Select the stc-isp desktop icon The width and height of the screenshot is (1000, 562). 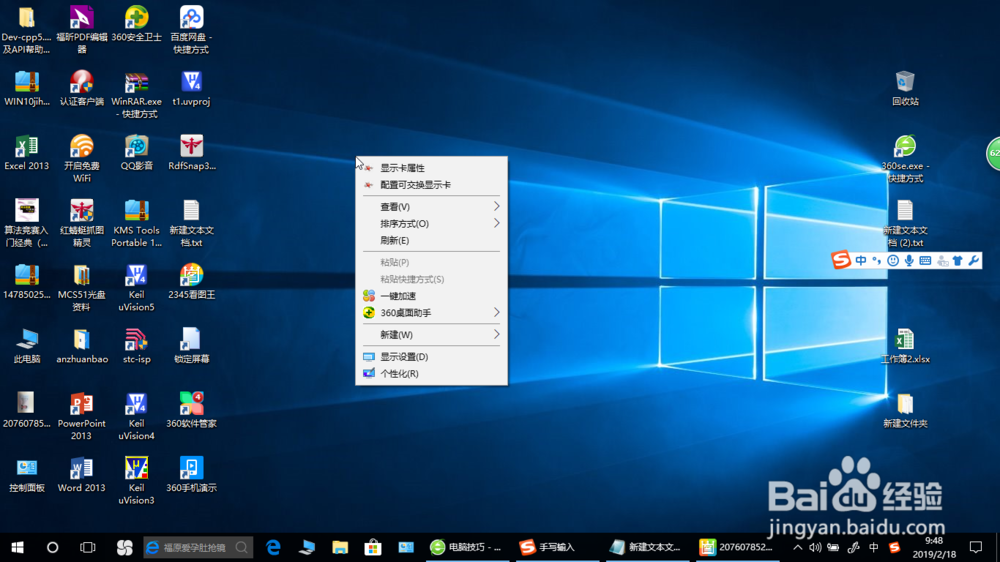click(136, 346)
